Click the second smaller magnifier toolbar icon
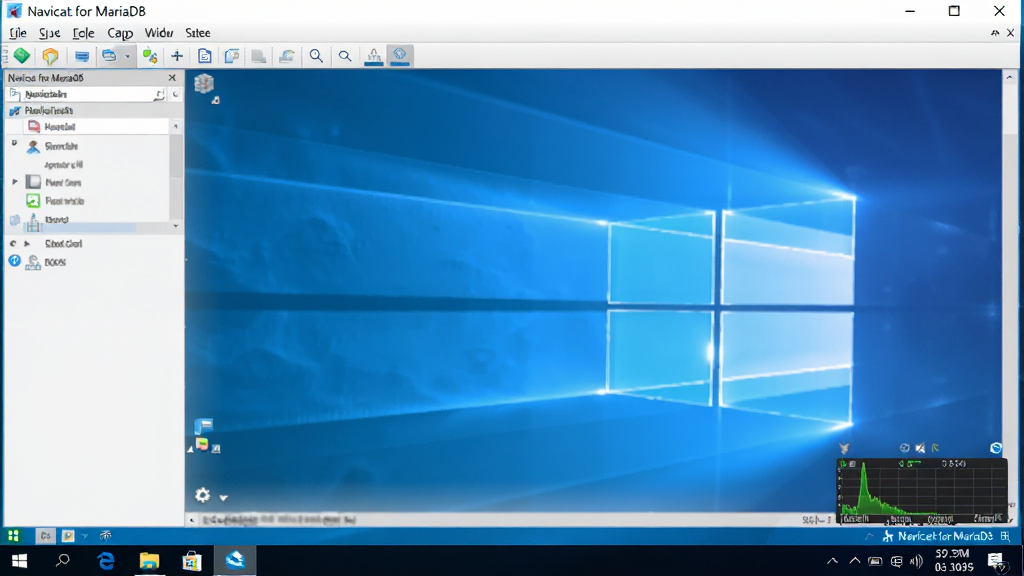This screenshot has width=1024, height=576. [x=345, y=57]
